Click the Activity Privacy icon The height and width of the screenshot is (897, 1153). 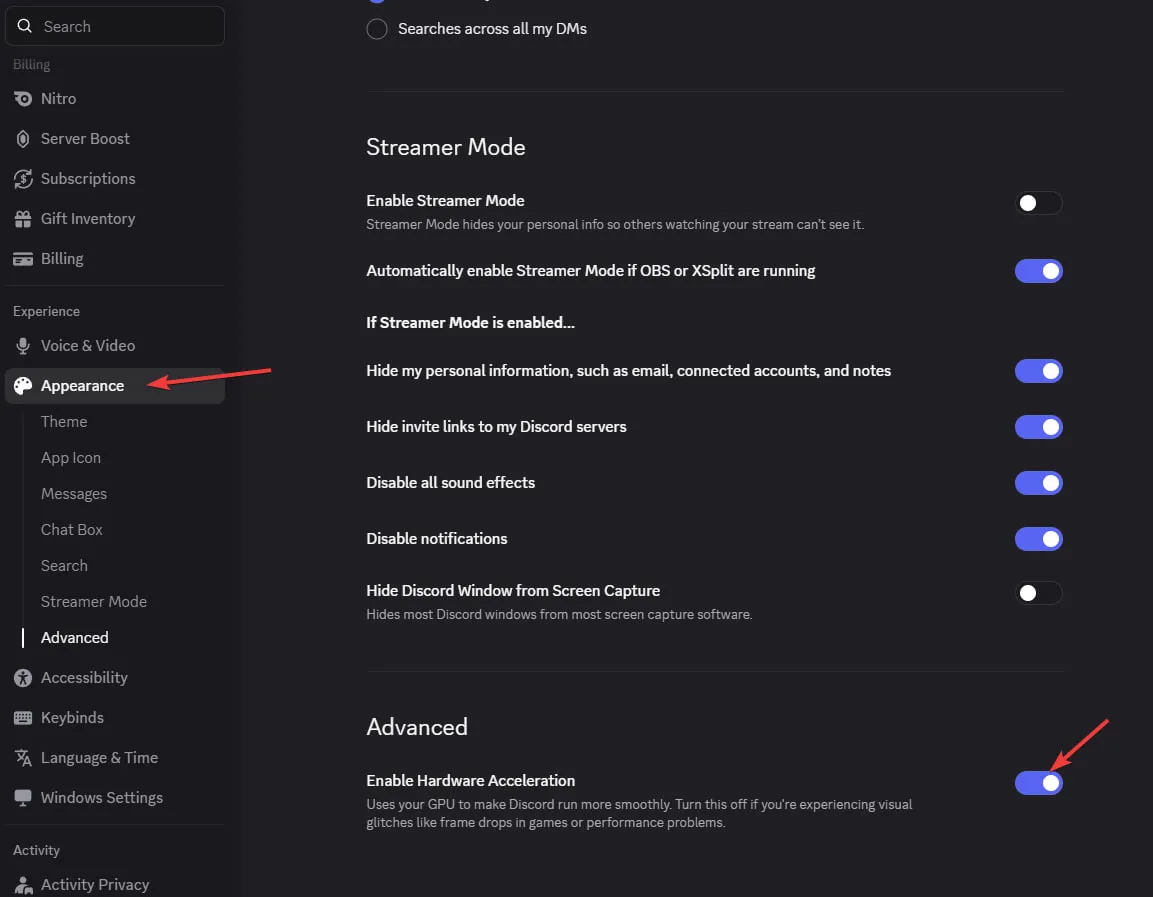pos(23,885)
